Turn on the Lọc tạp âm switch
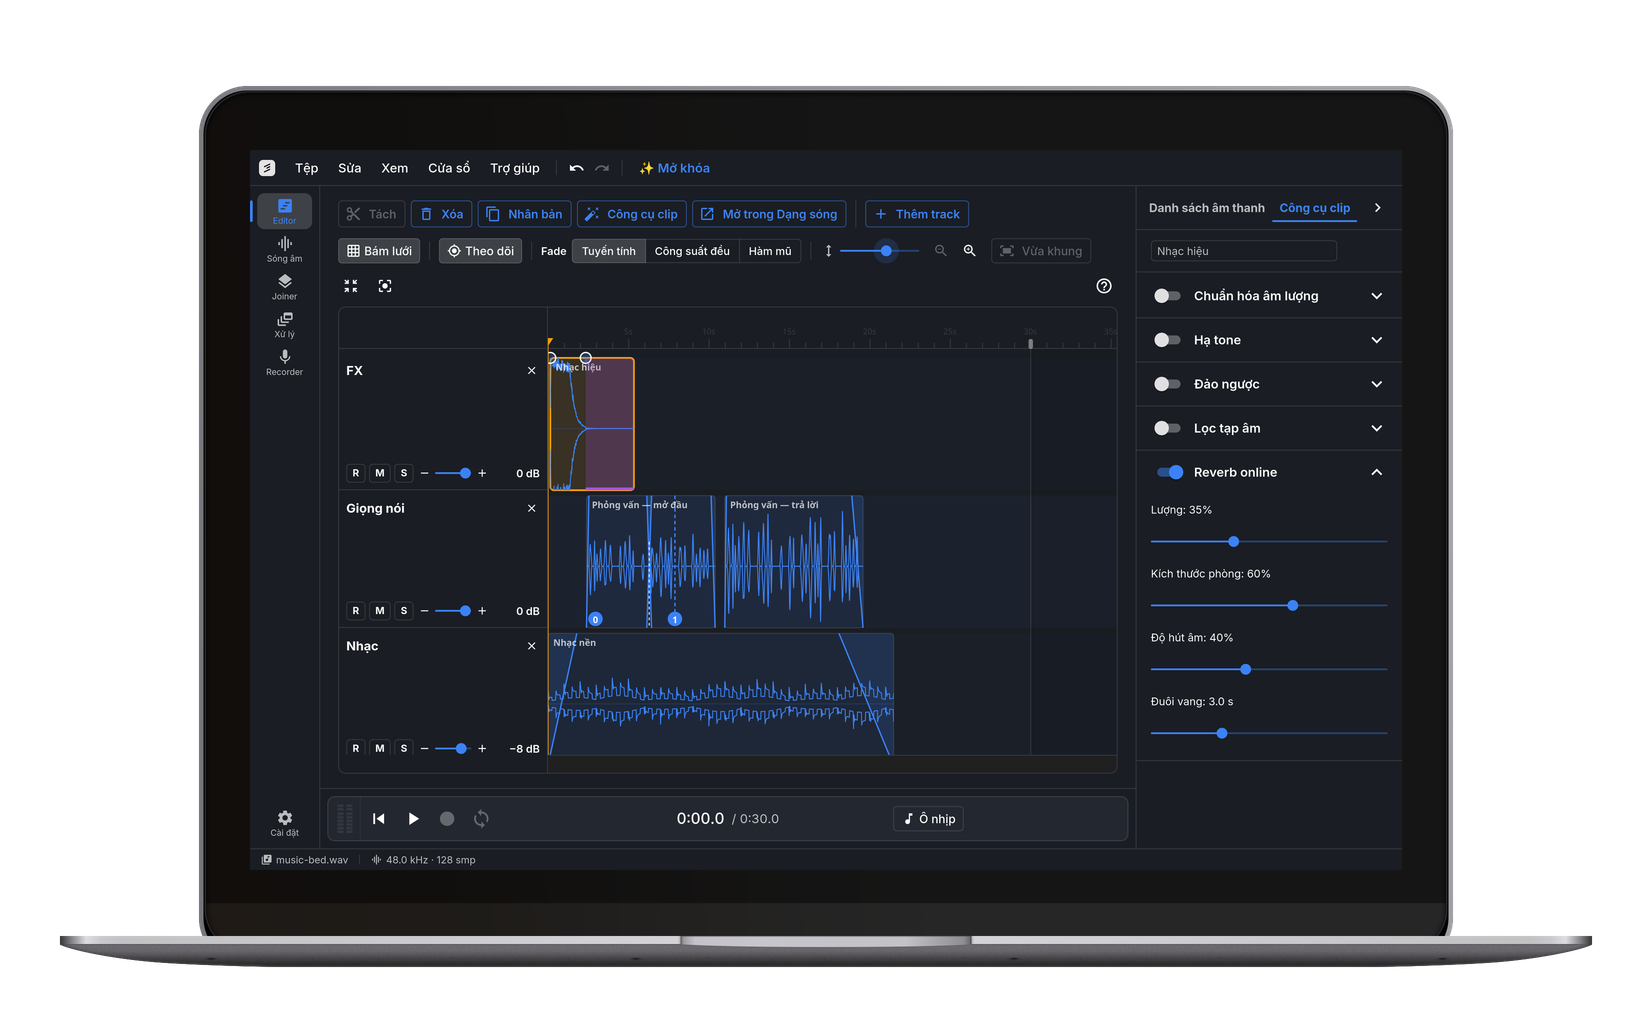 1167,428
